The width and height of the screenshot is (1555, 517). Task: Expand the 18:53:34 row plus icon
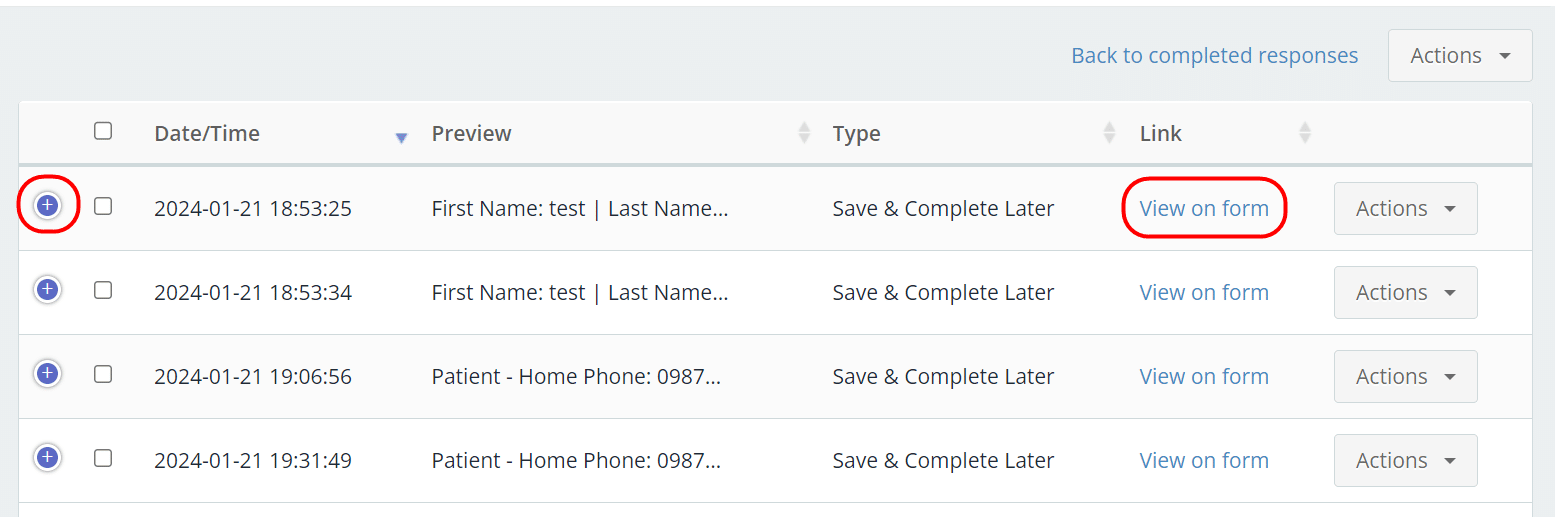pyautogui.click(x=47, y=290)
